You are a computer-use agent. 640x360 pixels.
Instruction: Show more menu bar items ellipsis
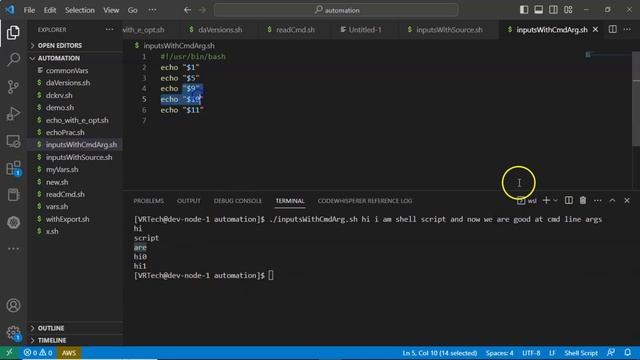(x=152, y=10)
